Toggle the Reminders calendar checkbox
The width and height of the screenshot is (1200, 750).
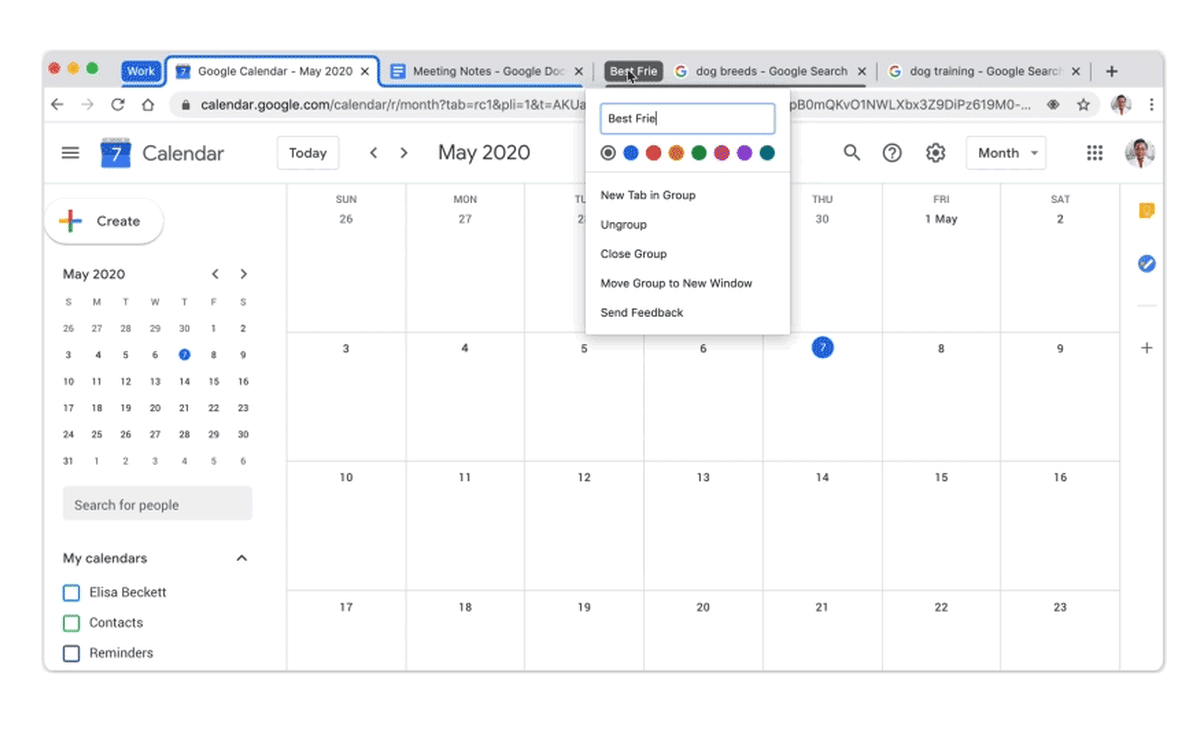coord(71,653)
